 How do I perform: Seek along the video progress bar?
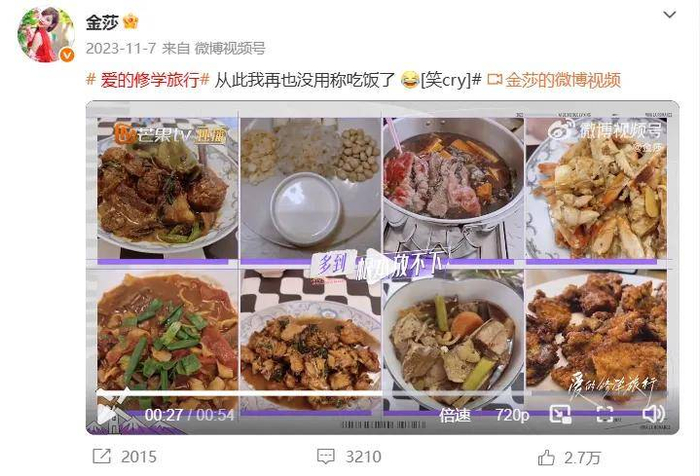tap(382, 394)
